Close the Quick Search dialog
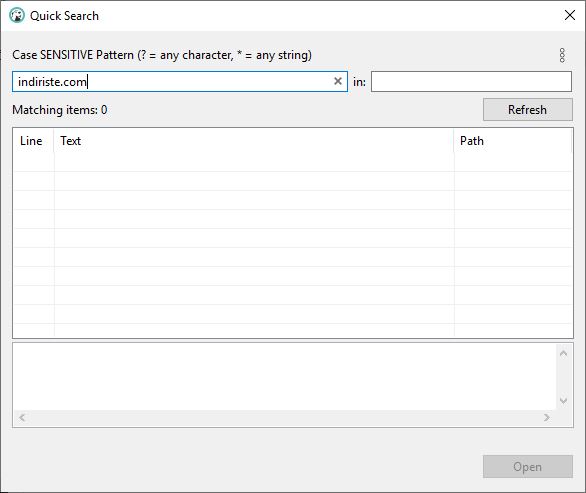The image size is (586, 493). point(570,15)
